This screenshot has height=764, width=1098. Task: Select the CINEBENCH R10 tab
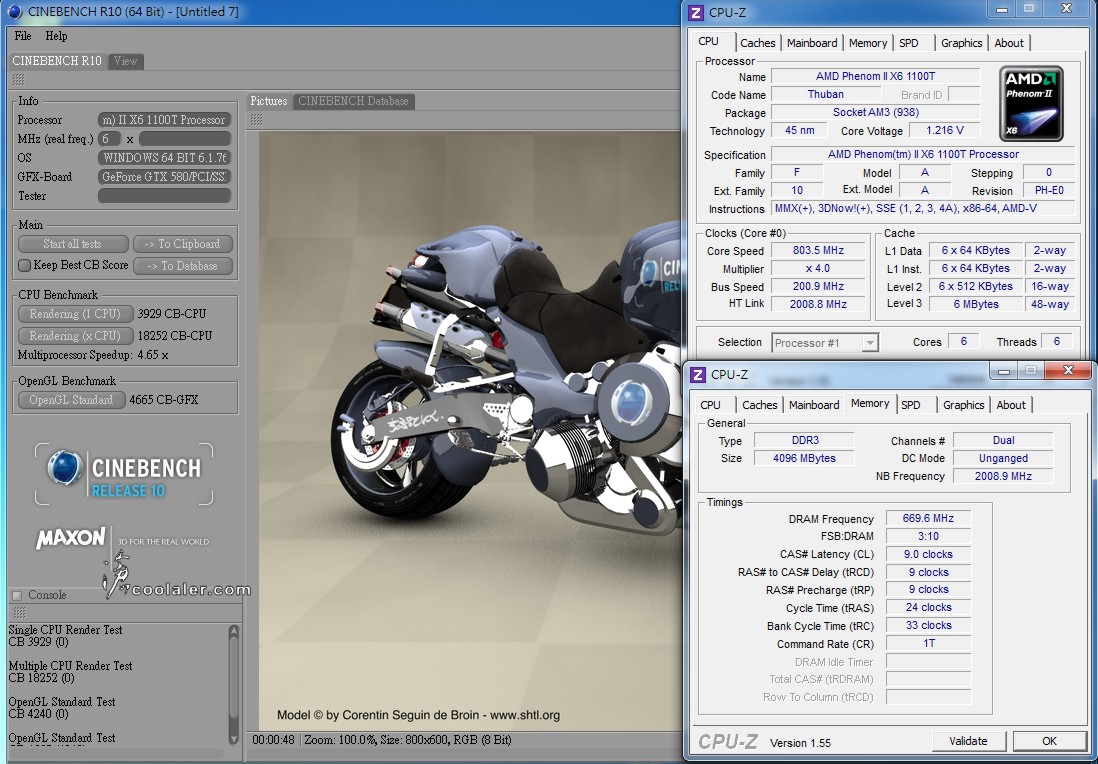pos(57,61)
